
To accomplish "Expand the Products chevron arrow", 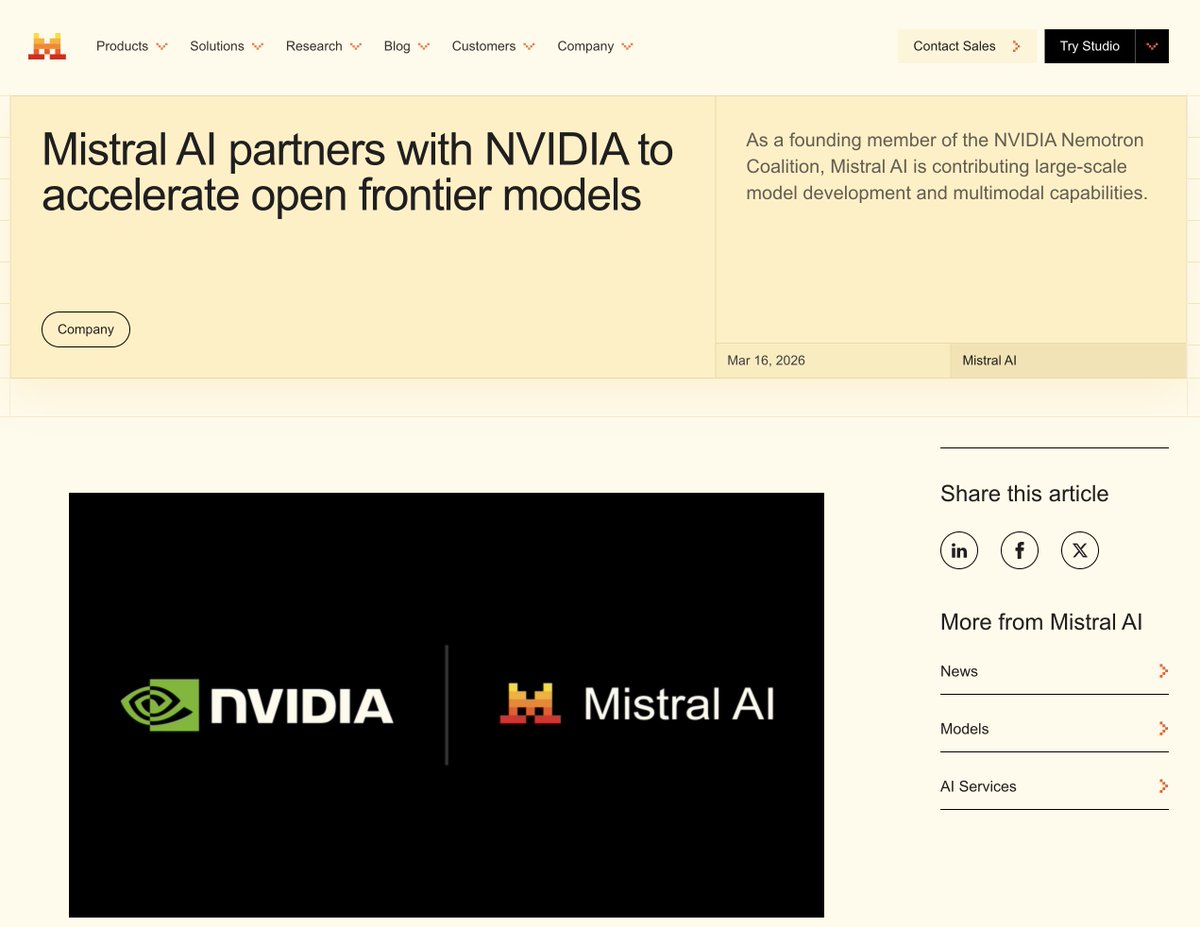I will (x=162, y=46).
